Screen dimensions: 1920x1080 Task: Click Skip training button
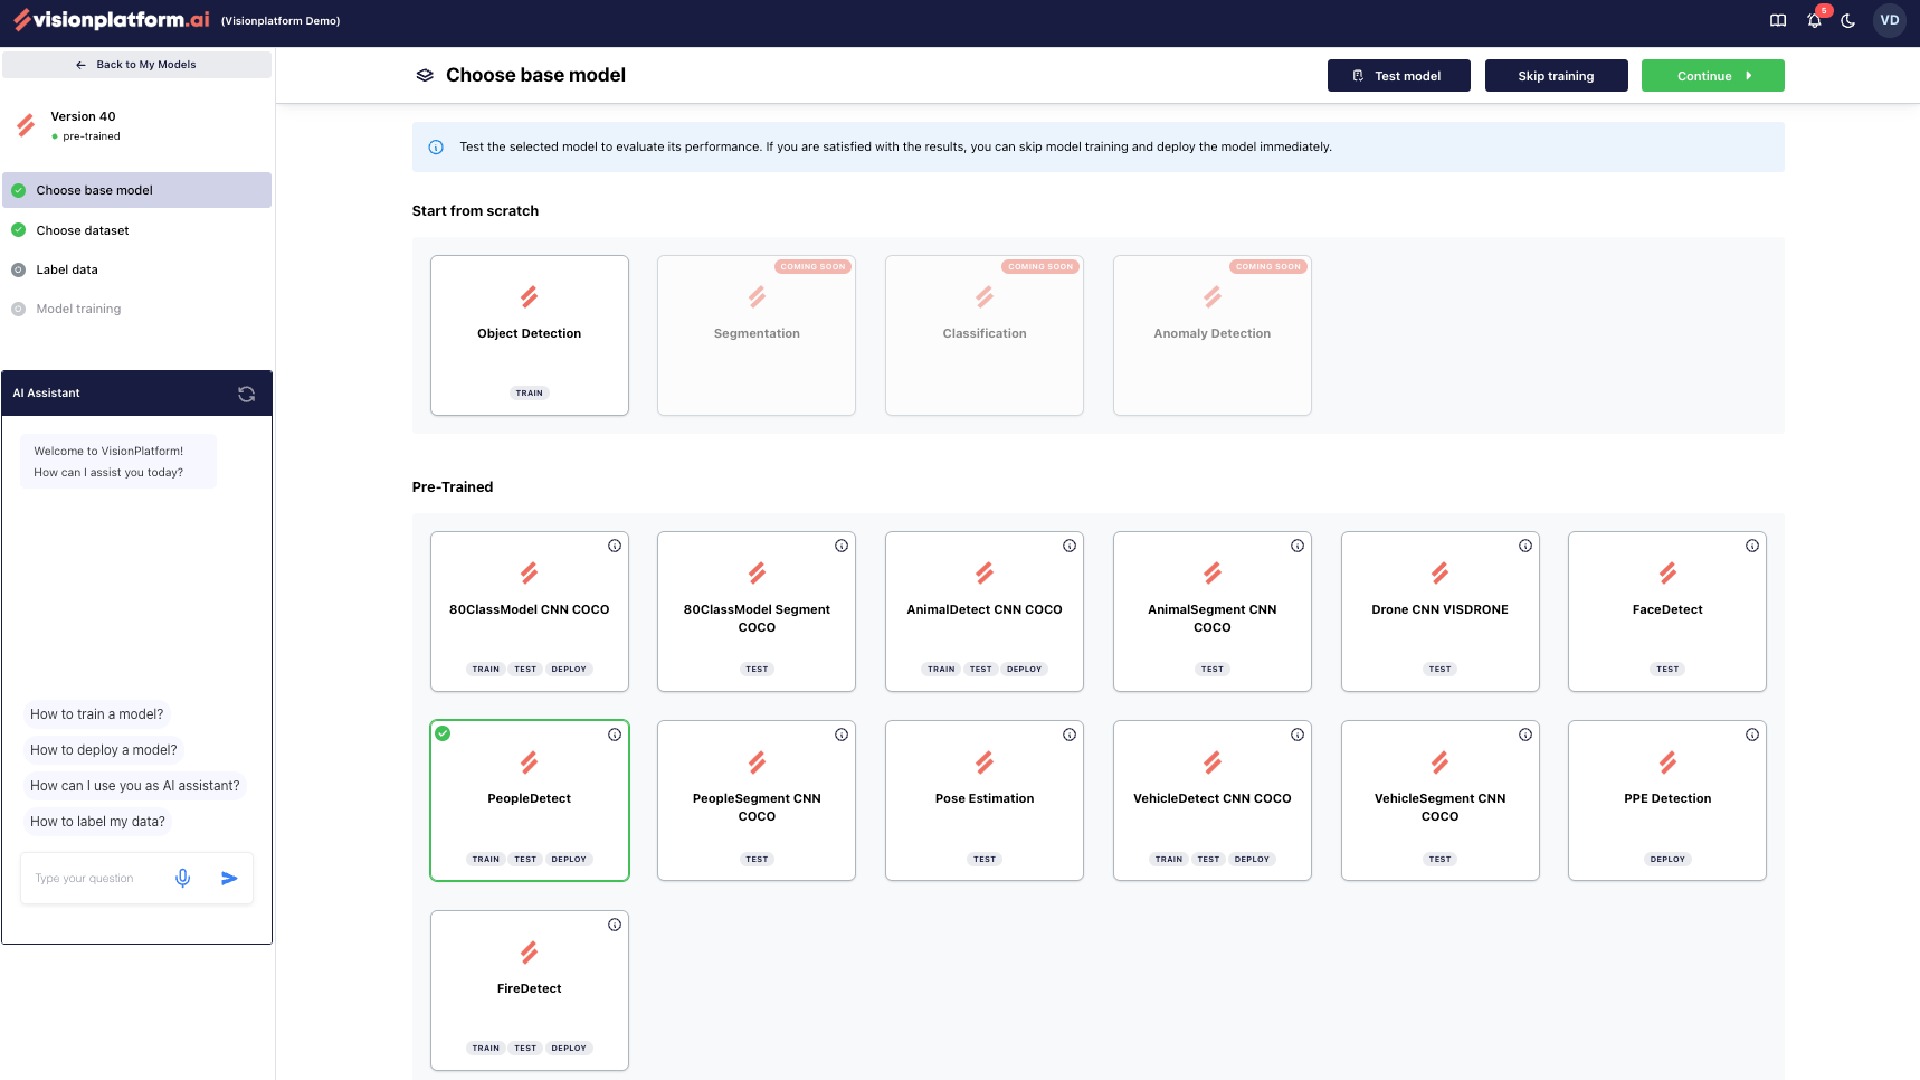click(1556, 76)
